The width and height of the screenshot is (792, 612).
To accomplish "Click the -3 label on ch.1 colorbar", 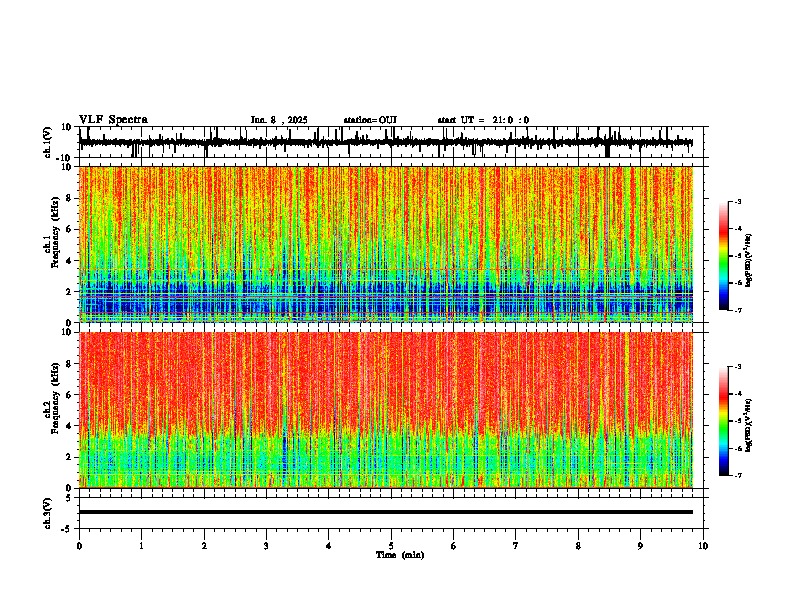I will point(737,202).
